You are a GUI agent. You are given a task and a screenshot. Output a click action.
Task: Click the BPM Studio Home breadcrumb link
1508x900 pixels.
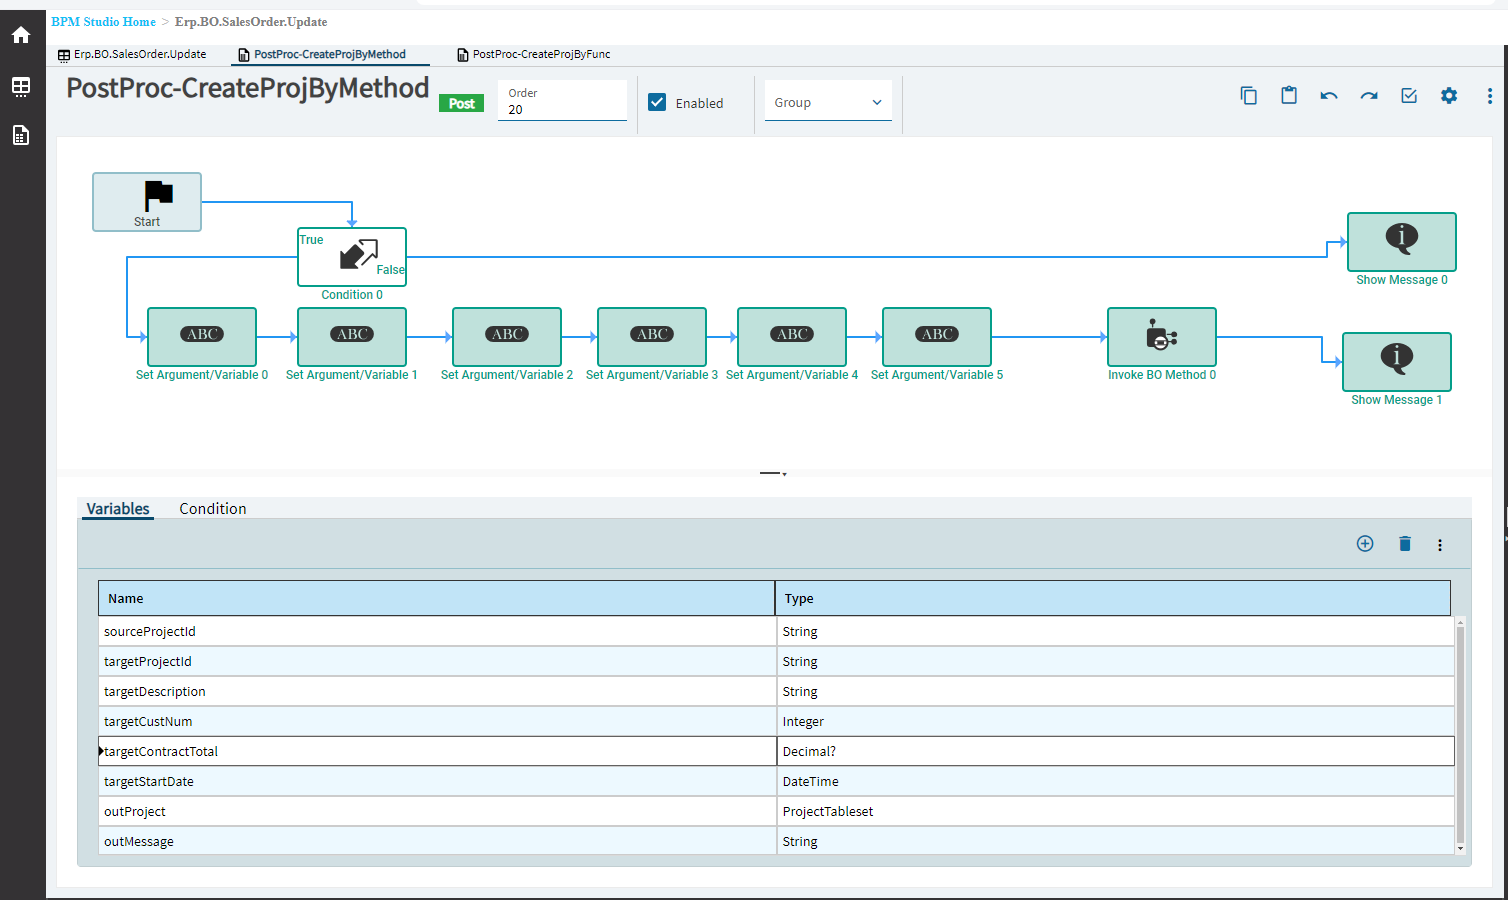click(x=104, y=22)
